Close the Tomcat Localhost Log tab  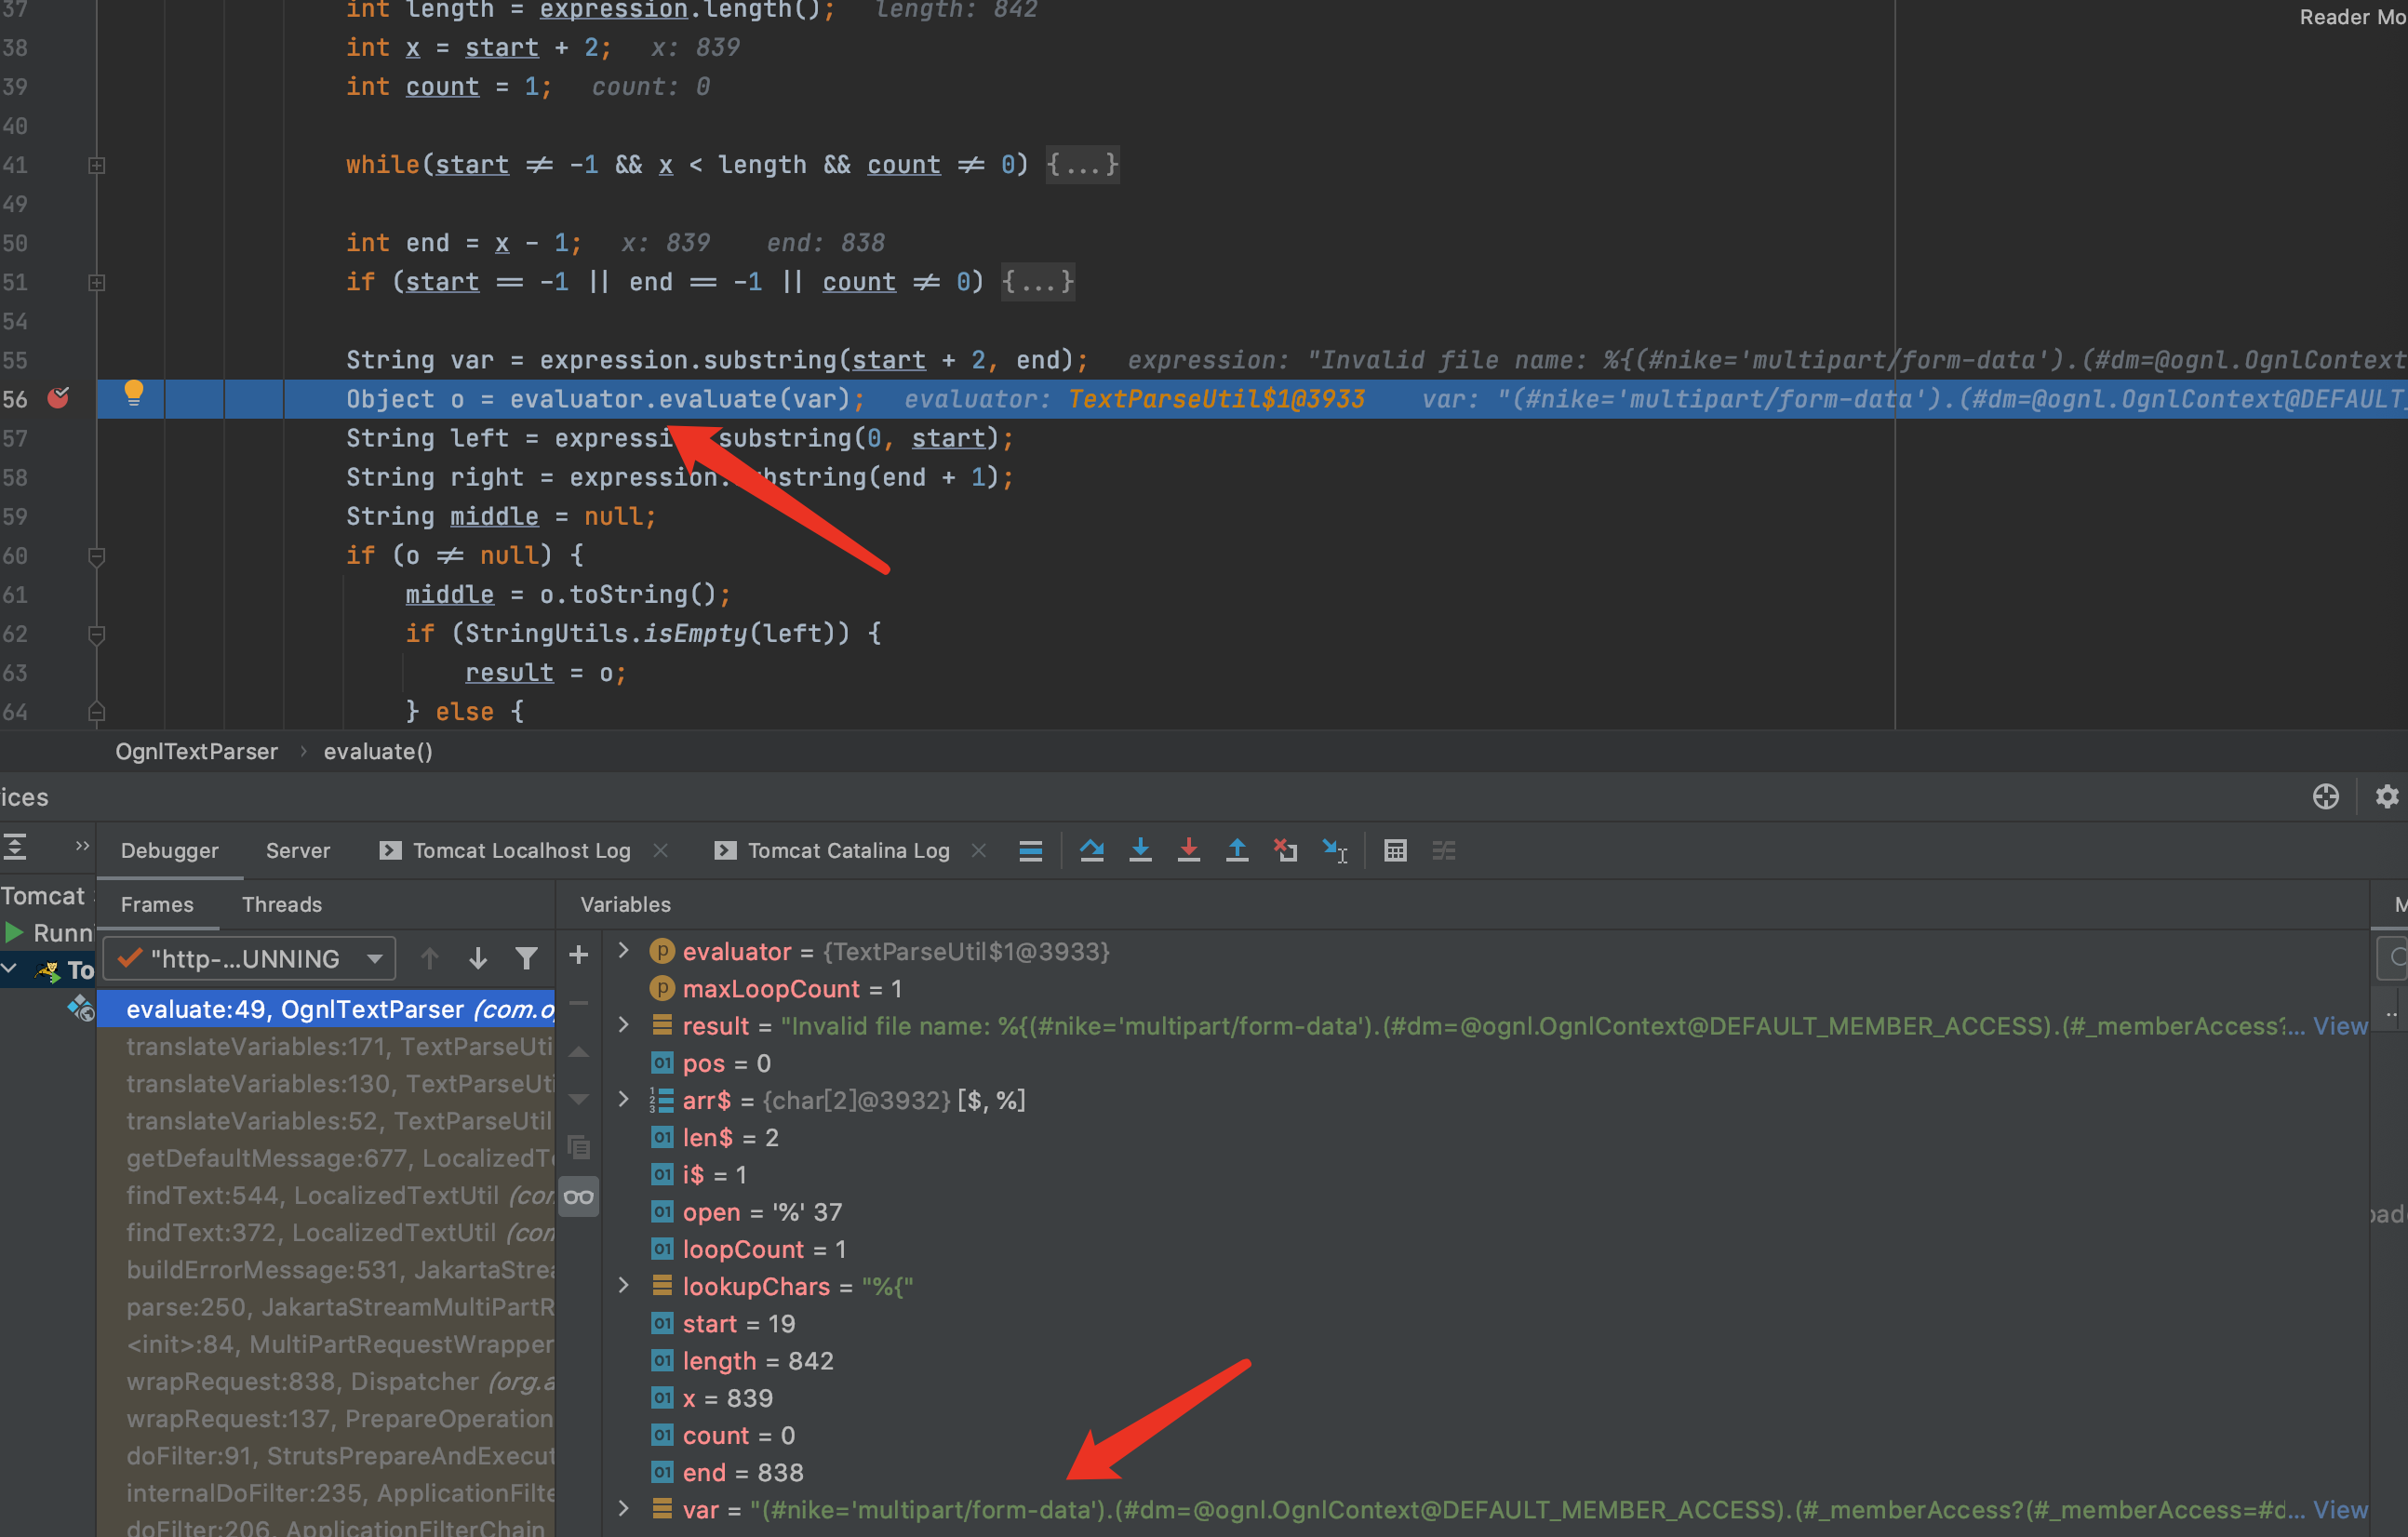tap(660, 850)
